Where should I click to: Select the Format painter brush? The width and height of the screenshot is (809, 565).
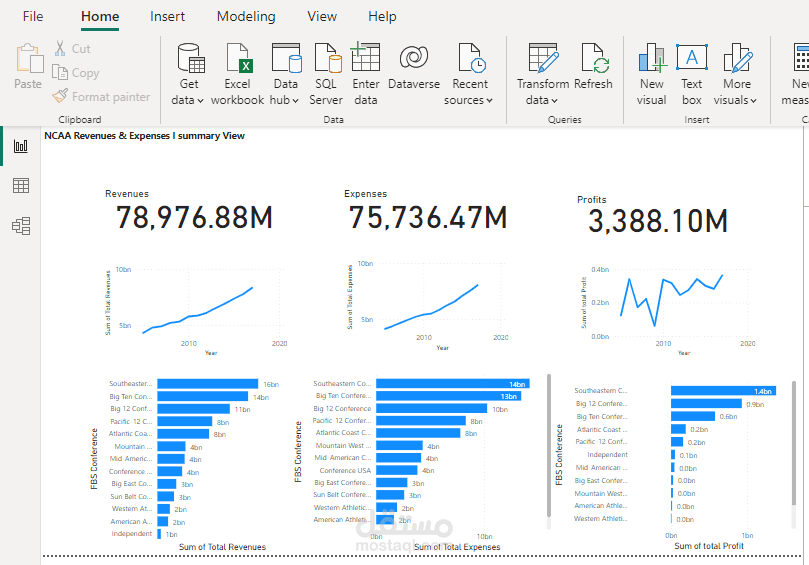pyautogui.click(x=60, y=95)
